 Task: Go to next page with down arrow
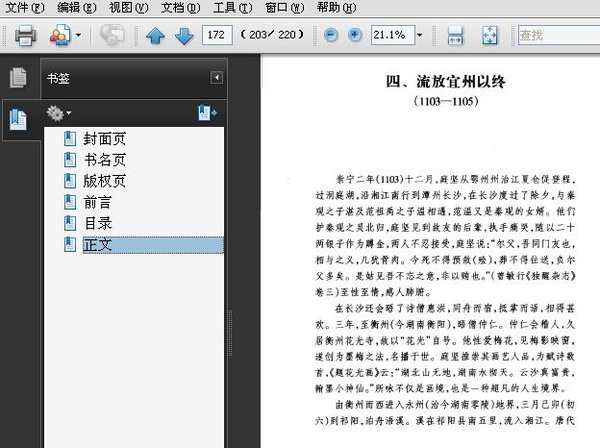click(184, 36)
